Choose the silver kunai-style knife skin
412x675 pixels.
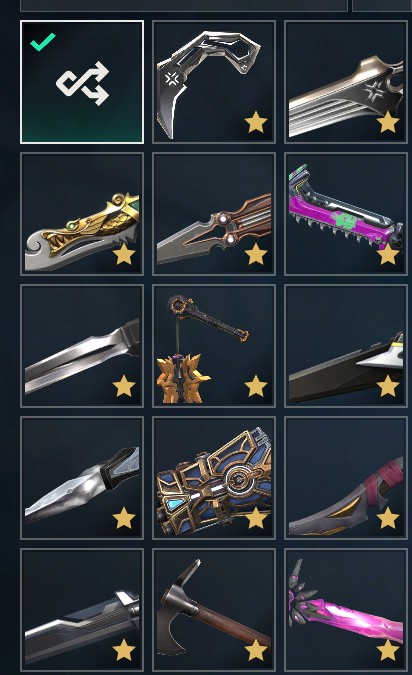pyautogui.click(x=82, y=478)
